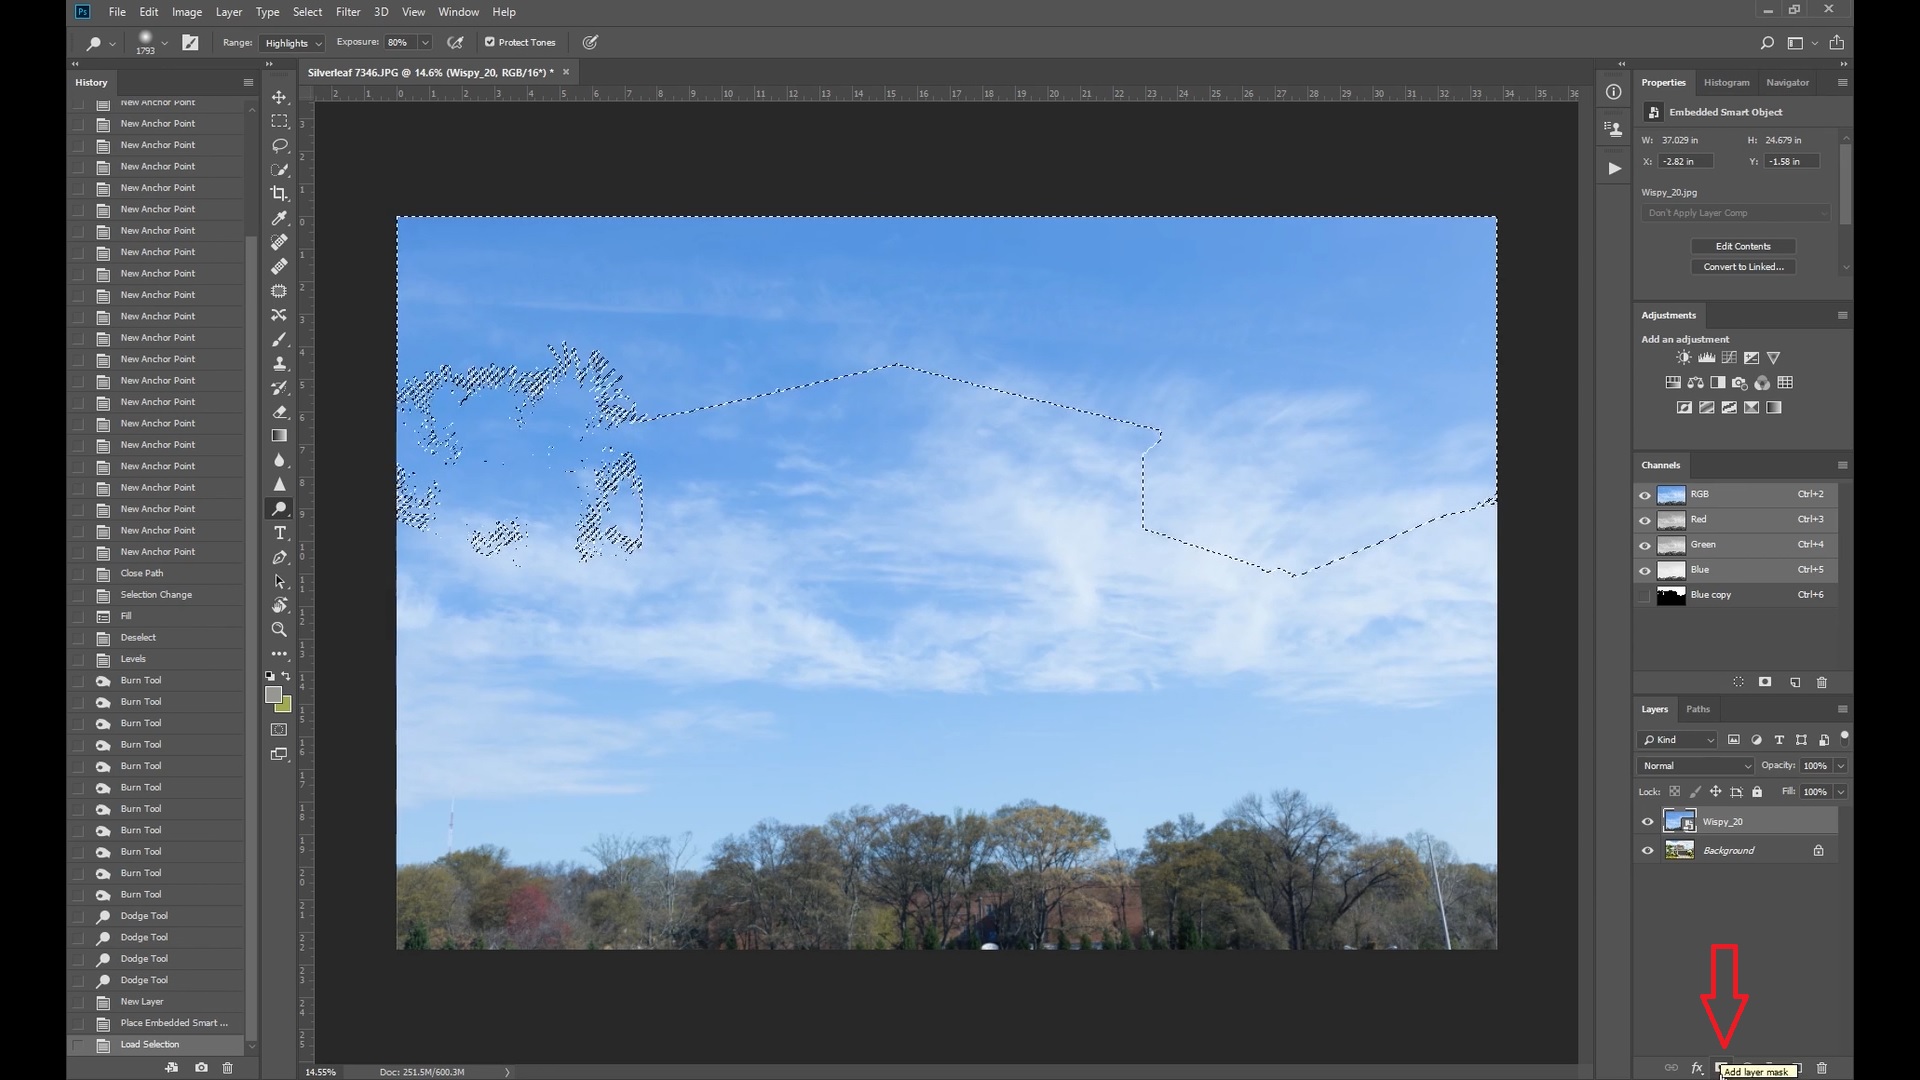Viewport: 1920px width, 1080px height.
Task: Select the Gradient tool
Action: click(279, 436)
